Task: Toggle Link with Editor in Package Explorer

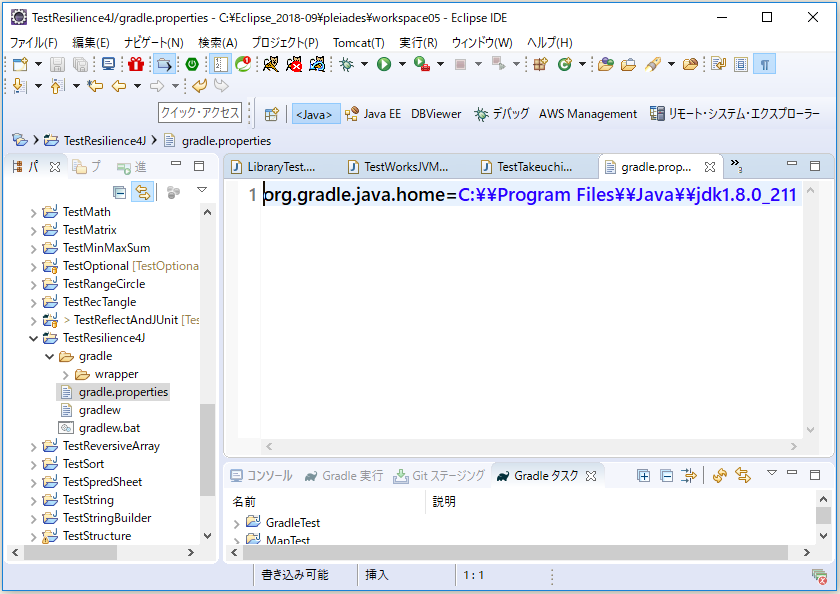Action: point(142,192)
